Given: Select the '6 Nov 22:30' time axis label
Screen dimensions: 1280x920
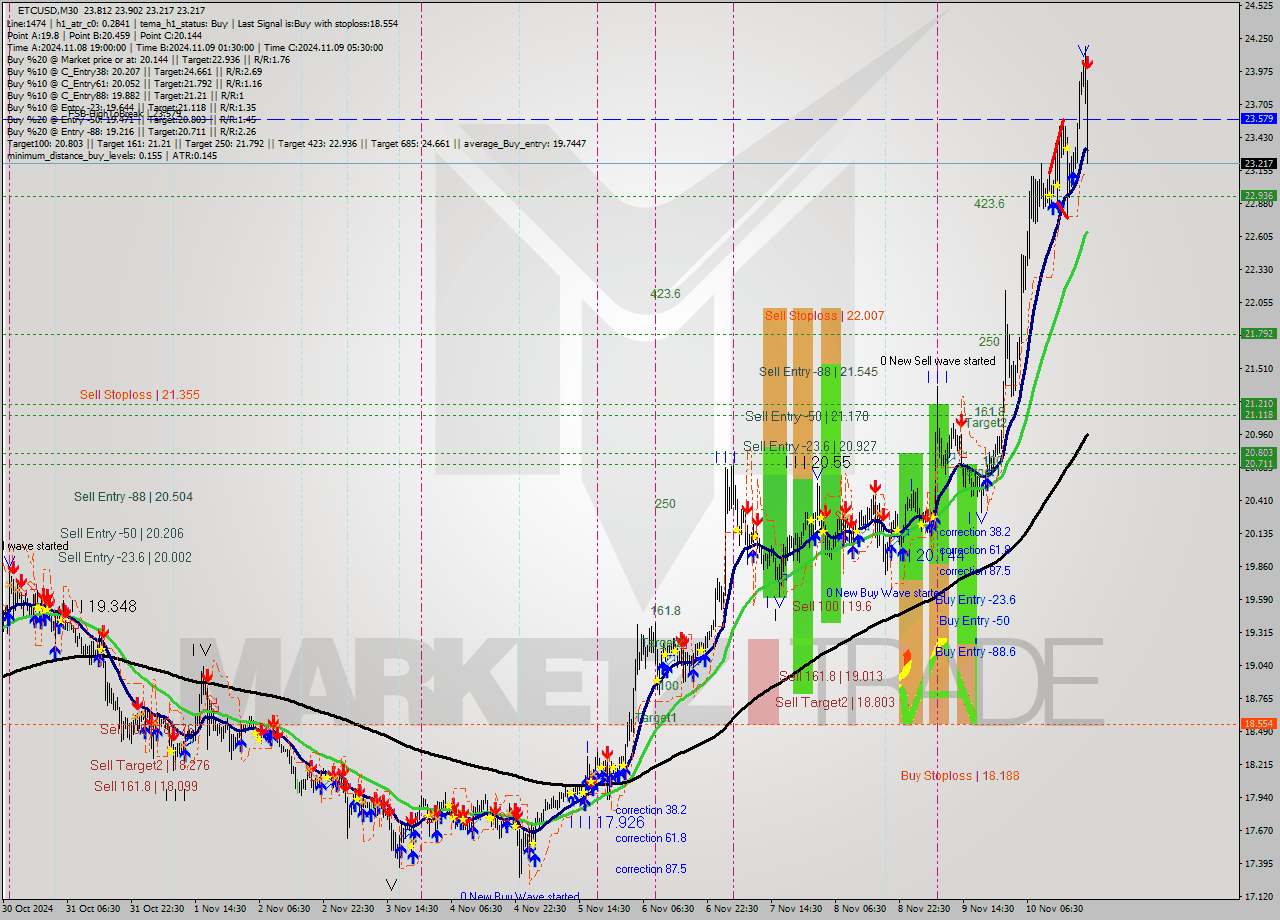Looking at the screenshot, I should click(x=733, y=909).
